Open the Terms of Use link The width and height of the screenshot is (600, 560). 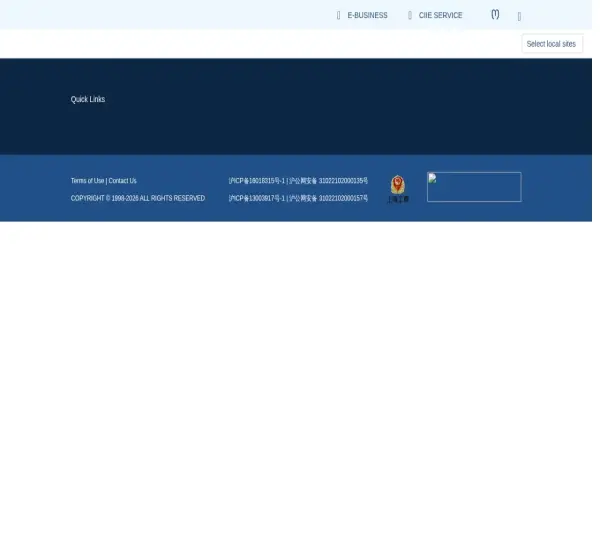click(87, 181)
